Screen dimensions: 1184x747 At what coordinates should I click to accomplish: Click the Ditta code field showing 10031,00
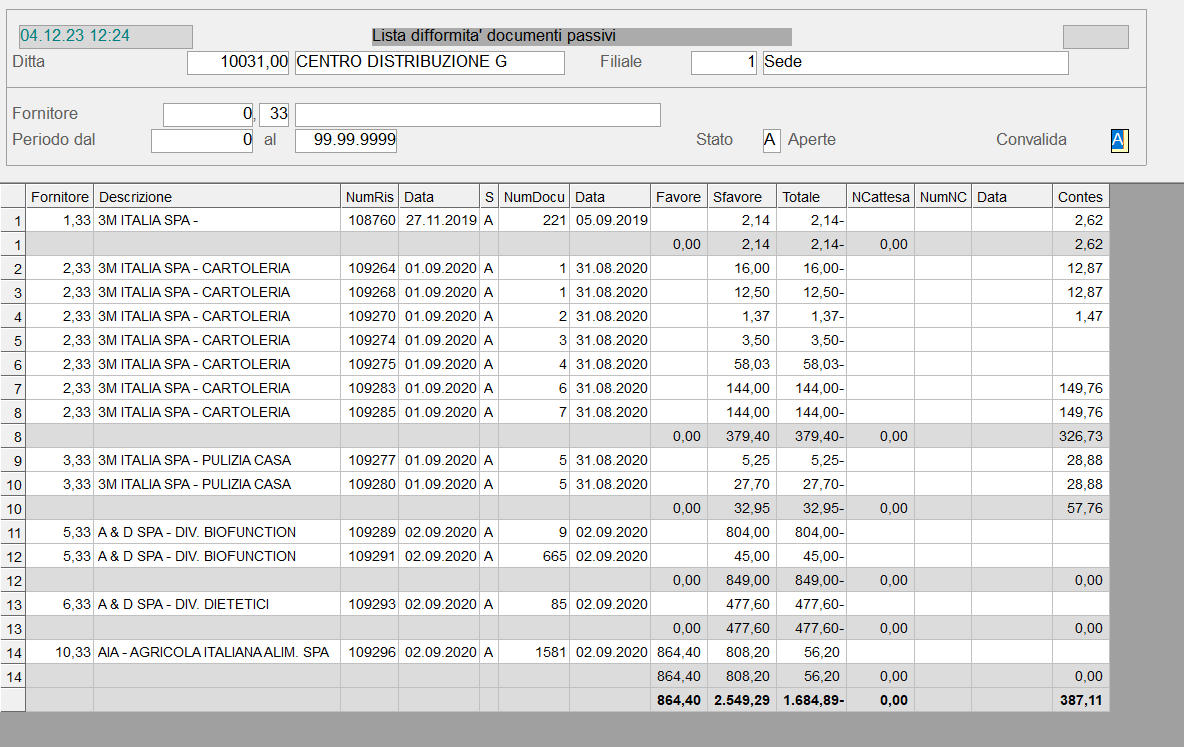pos(238,62)
